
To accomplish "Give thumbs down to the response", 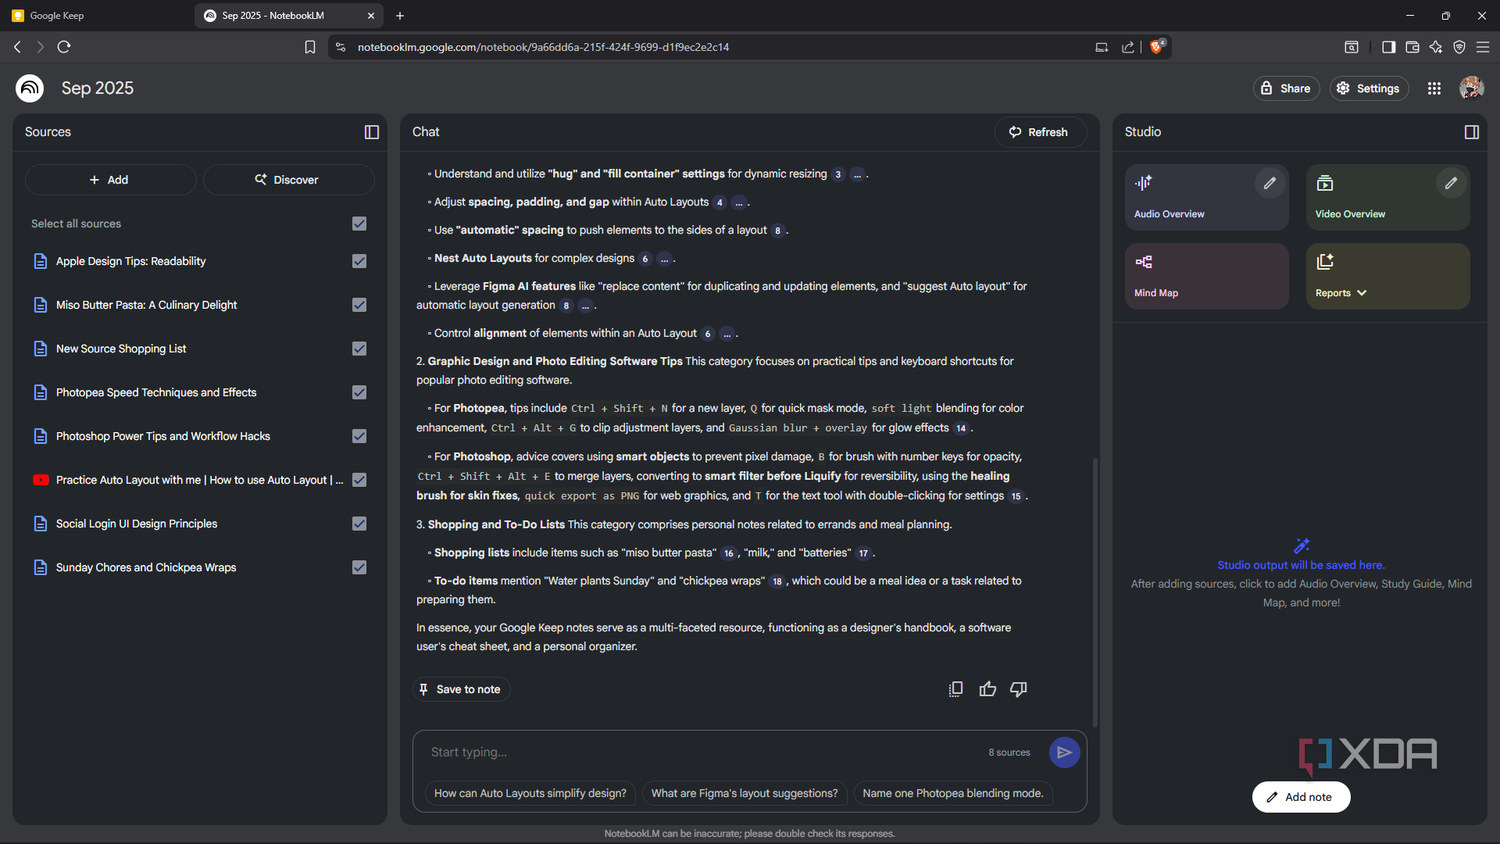I will click(x=1019, y=689).
